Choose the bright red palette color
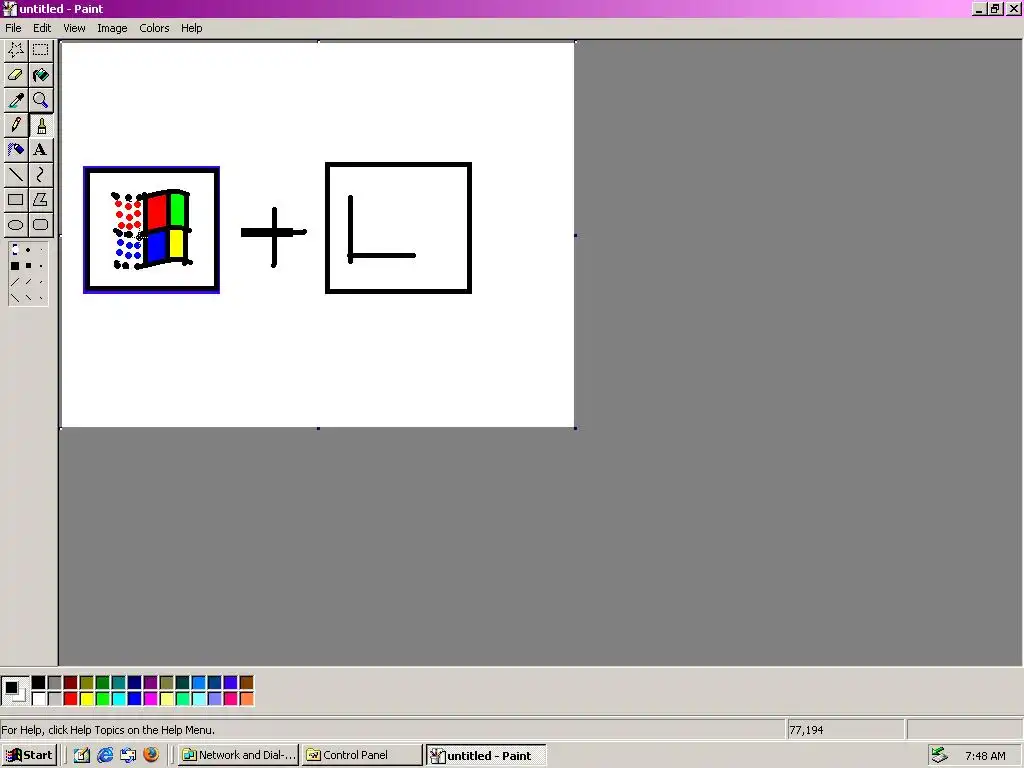 pyautogui.click(x=71, y=699)
